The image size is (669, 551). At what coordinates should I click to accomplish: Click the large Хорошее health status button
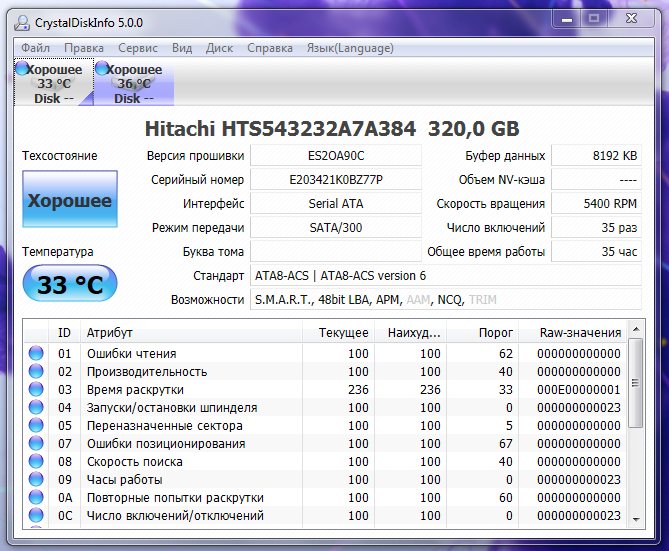(70, 199)
